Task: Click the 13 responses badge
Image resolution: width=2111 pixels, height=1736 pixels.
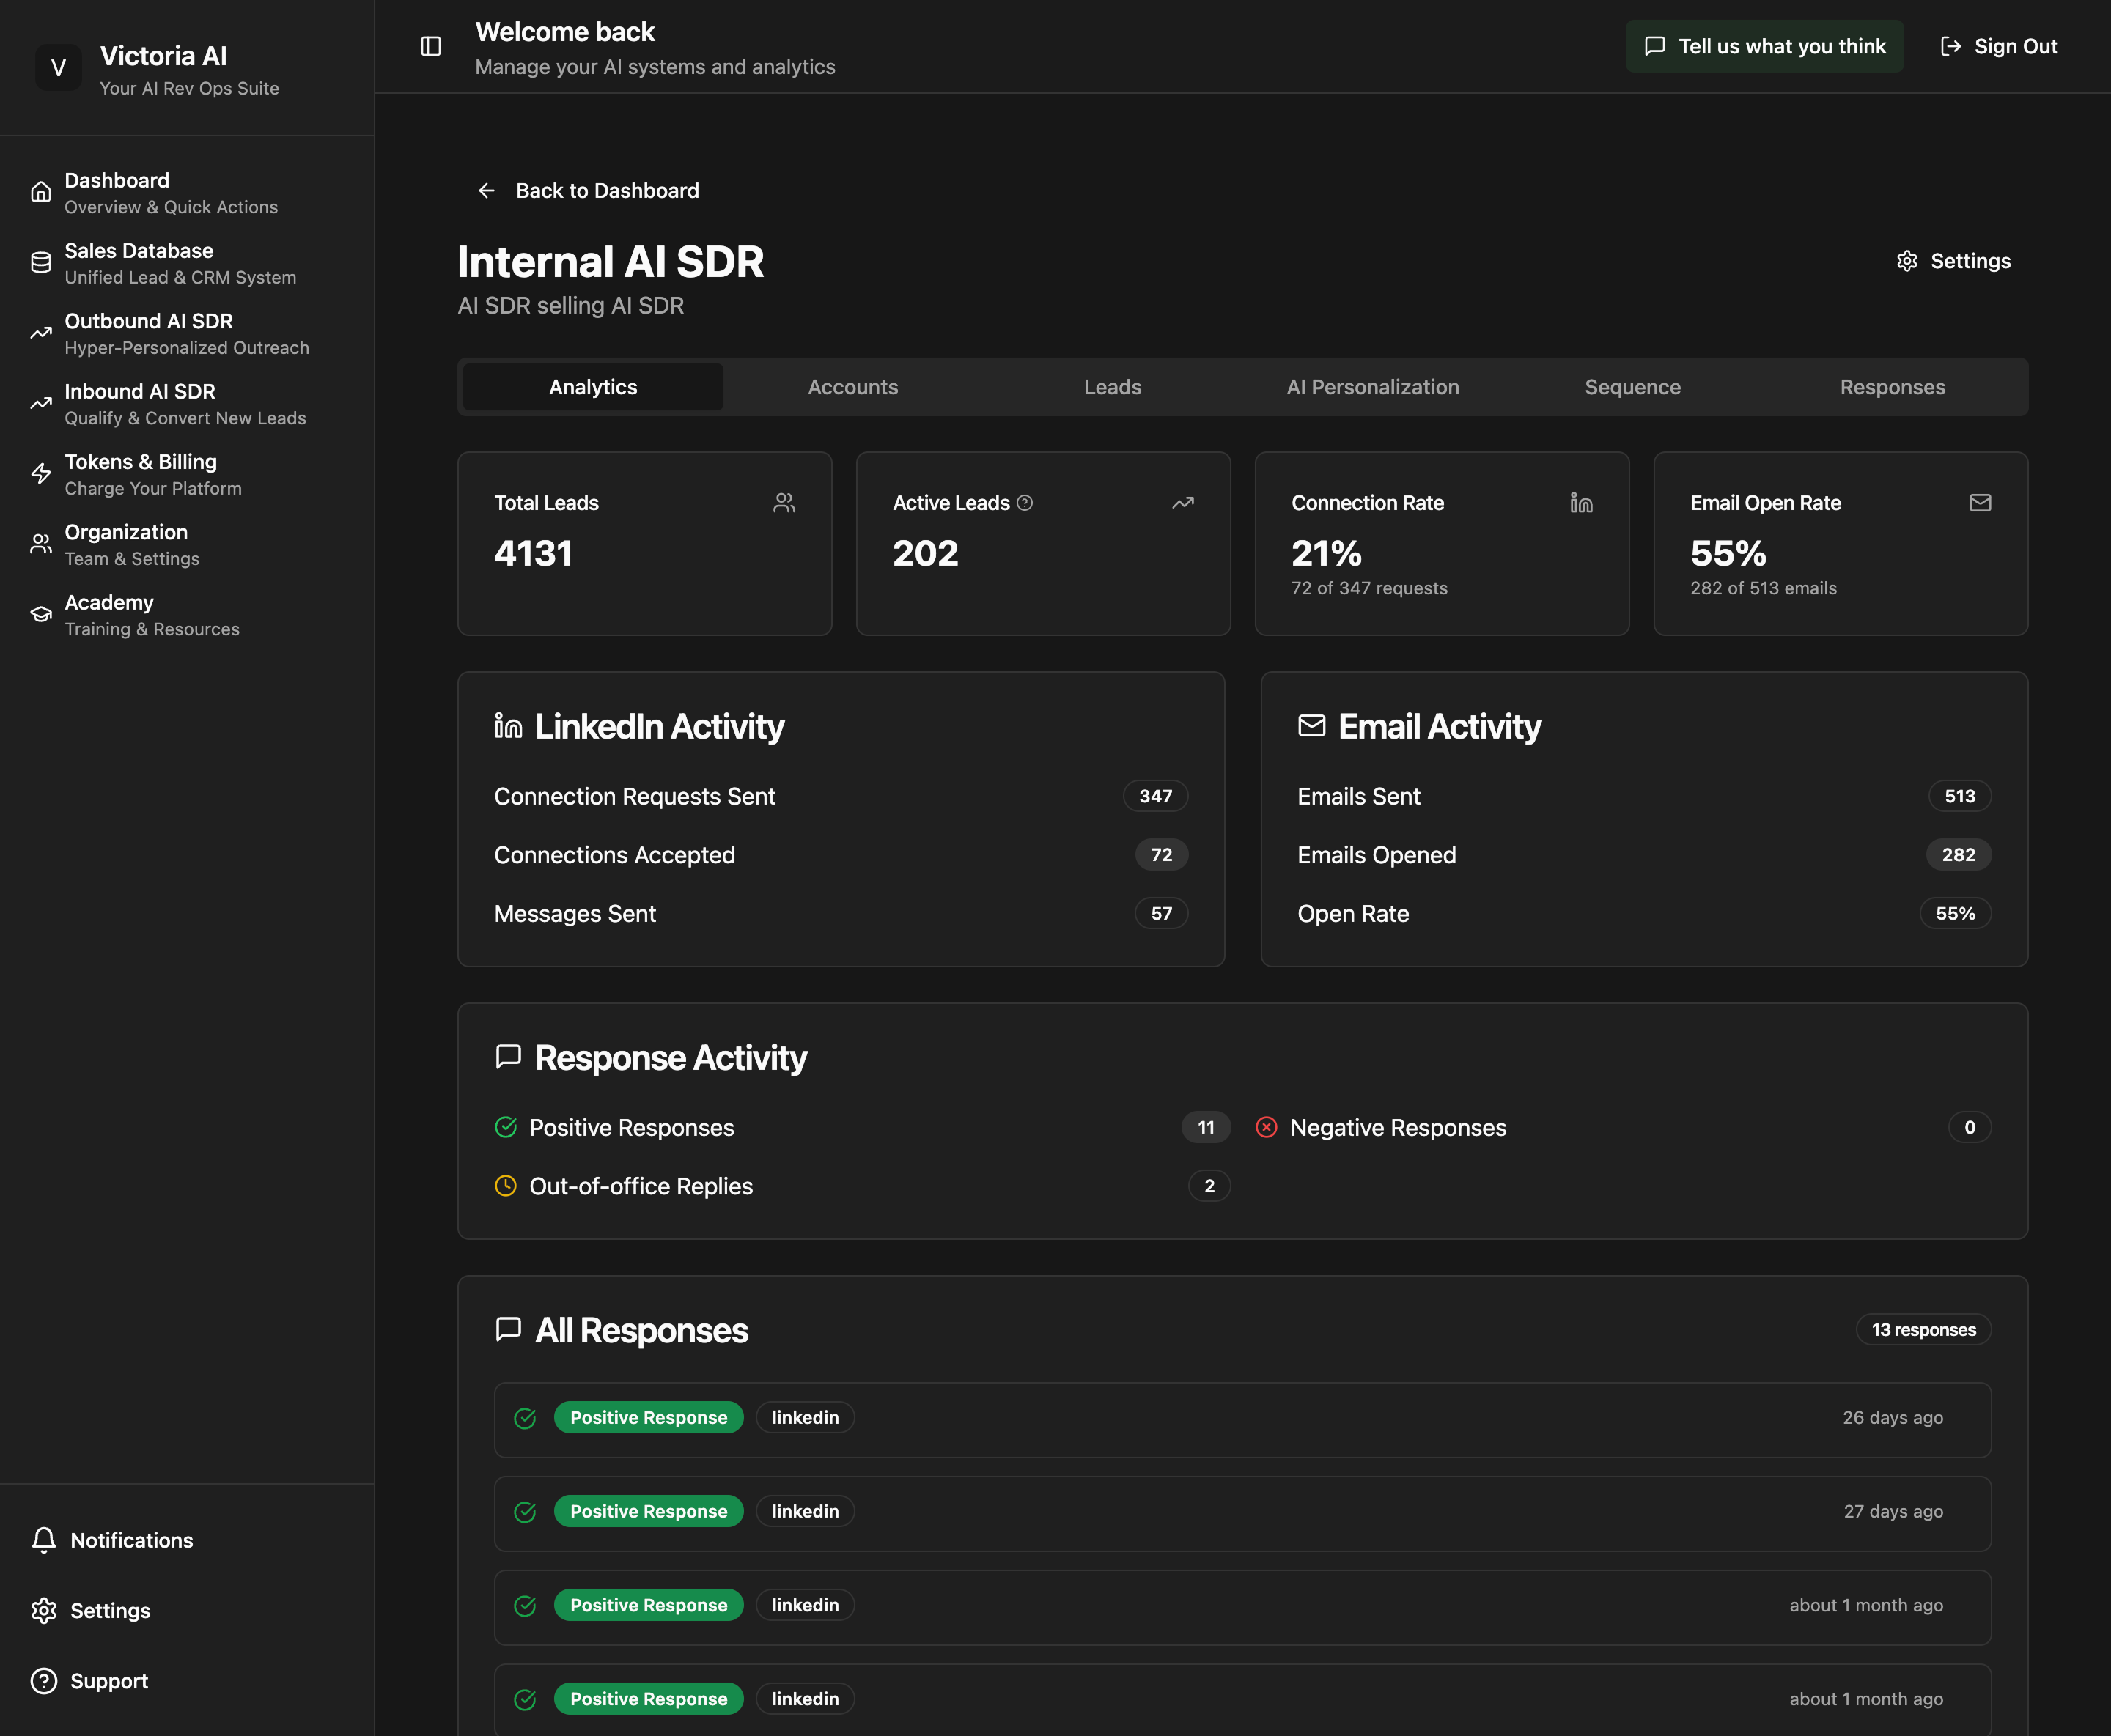Action: coord(1922,1330)
